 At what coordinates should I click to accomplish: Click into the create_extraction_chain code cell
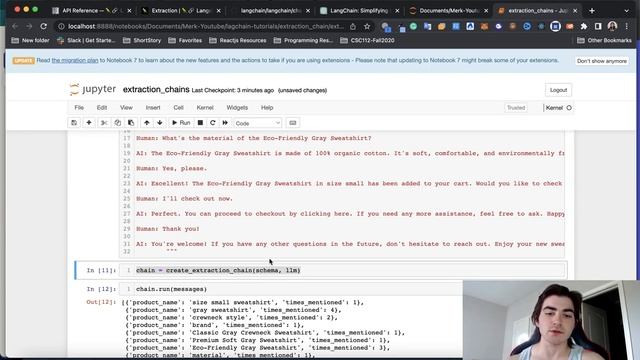tap(342, 270)
